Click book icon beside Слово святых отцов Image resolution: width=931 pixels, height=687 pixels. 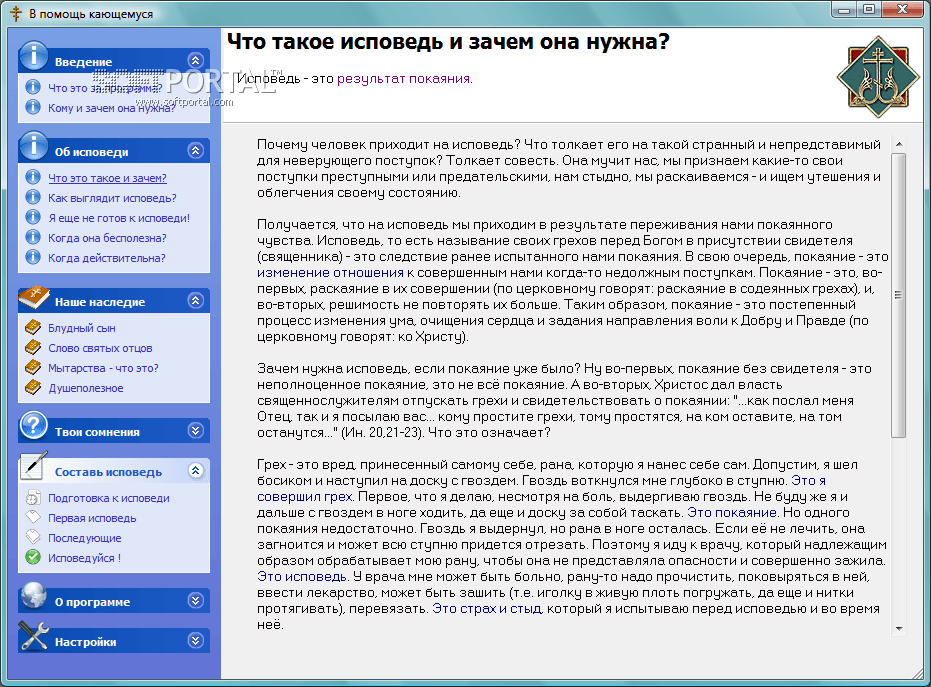(x=33, y=348)
